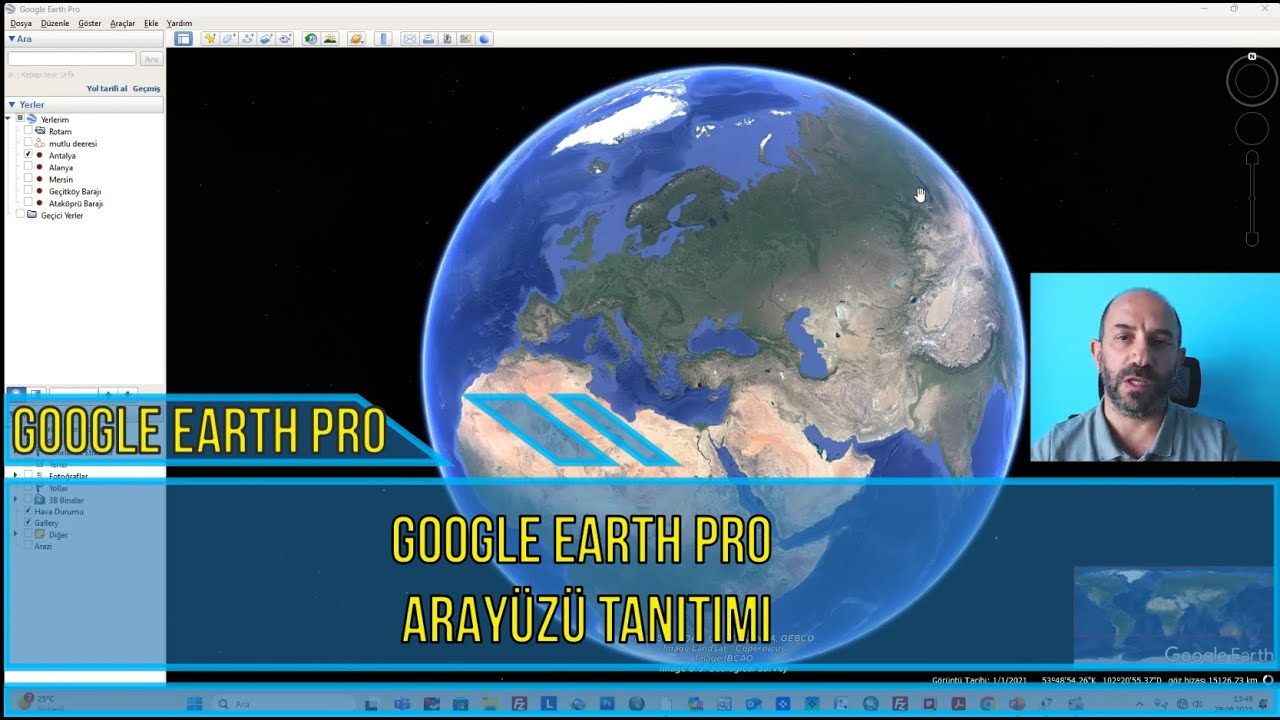Image resolution: width=1280 pixels, height=720 pixels.
Task: Click the Save Image toolbar icon
Action: tap(447, 39)
